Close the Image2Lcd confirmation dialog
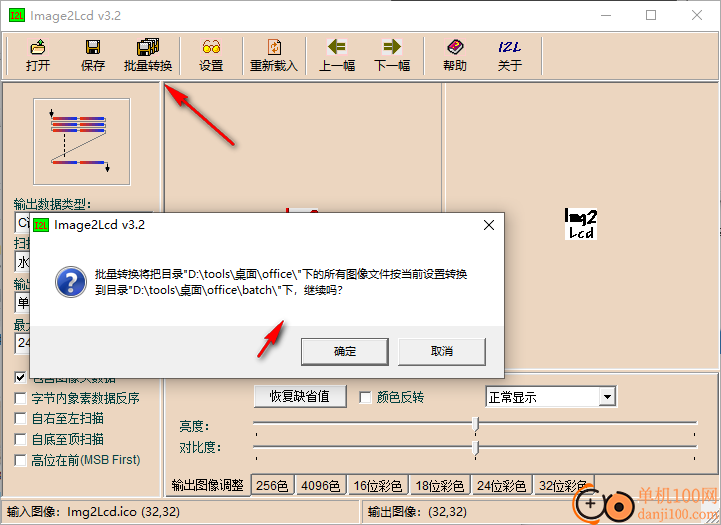 coord(489,225)
